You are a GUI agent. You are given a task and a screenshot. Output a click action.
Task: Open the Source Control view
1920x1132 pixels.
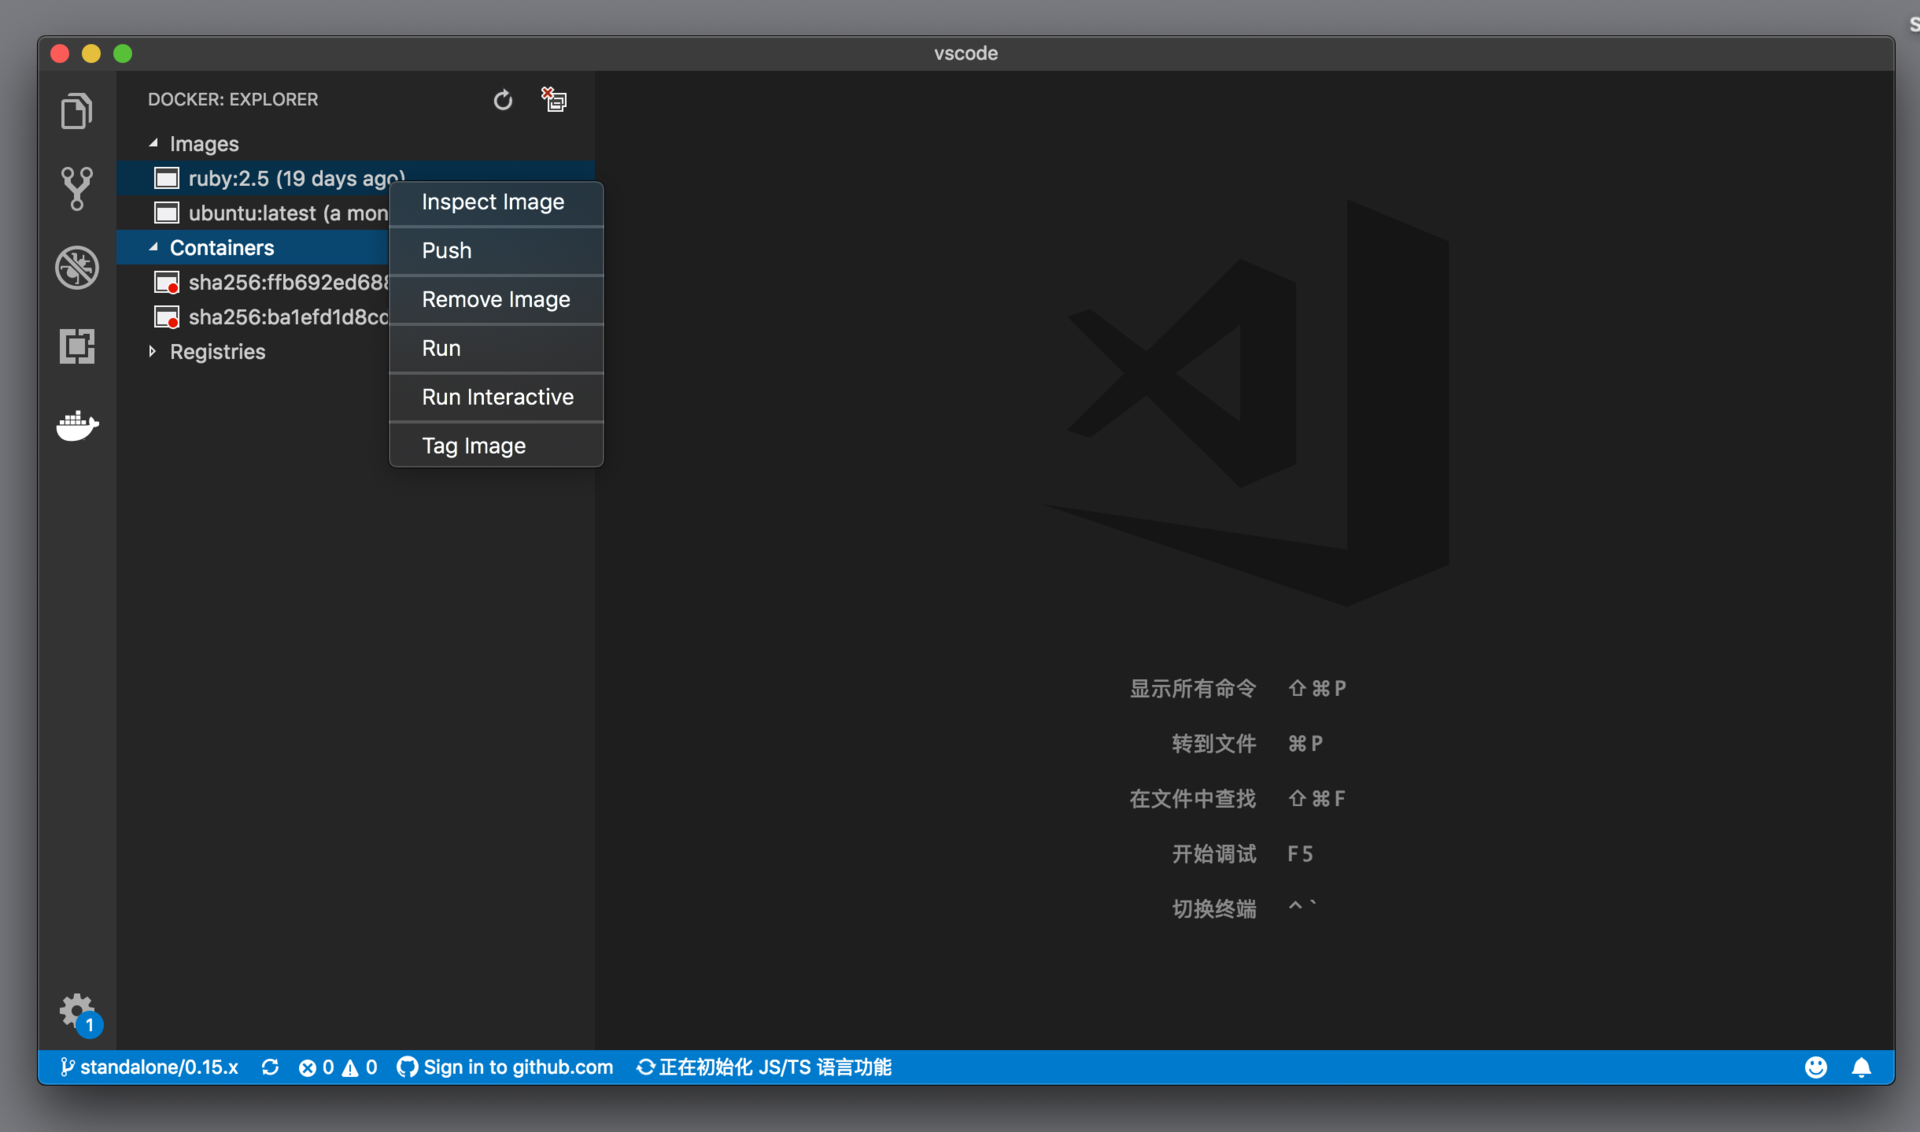point(76,188)
